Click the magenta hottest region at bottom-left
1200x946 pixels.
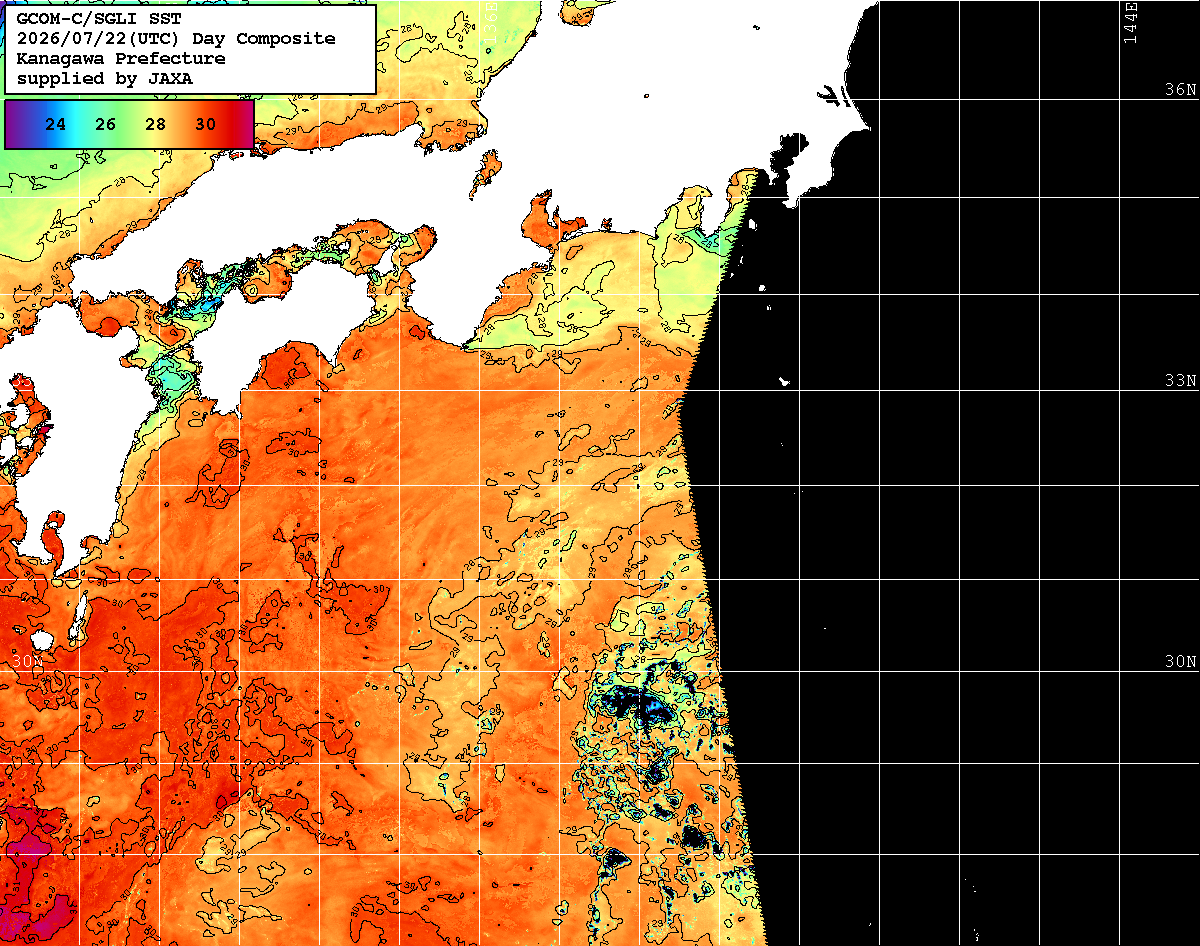[x=30, y=850]
